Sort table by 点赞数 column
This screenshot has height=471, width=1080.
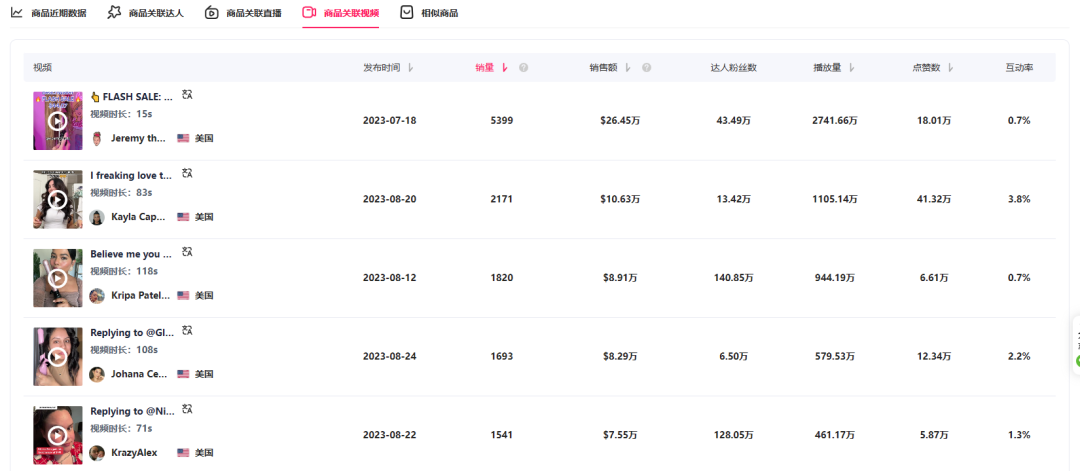click(x=950, y=68)
